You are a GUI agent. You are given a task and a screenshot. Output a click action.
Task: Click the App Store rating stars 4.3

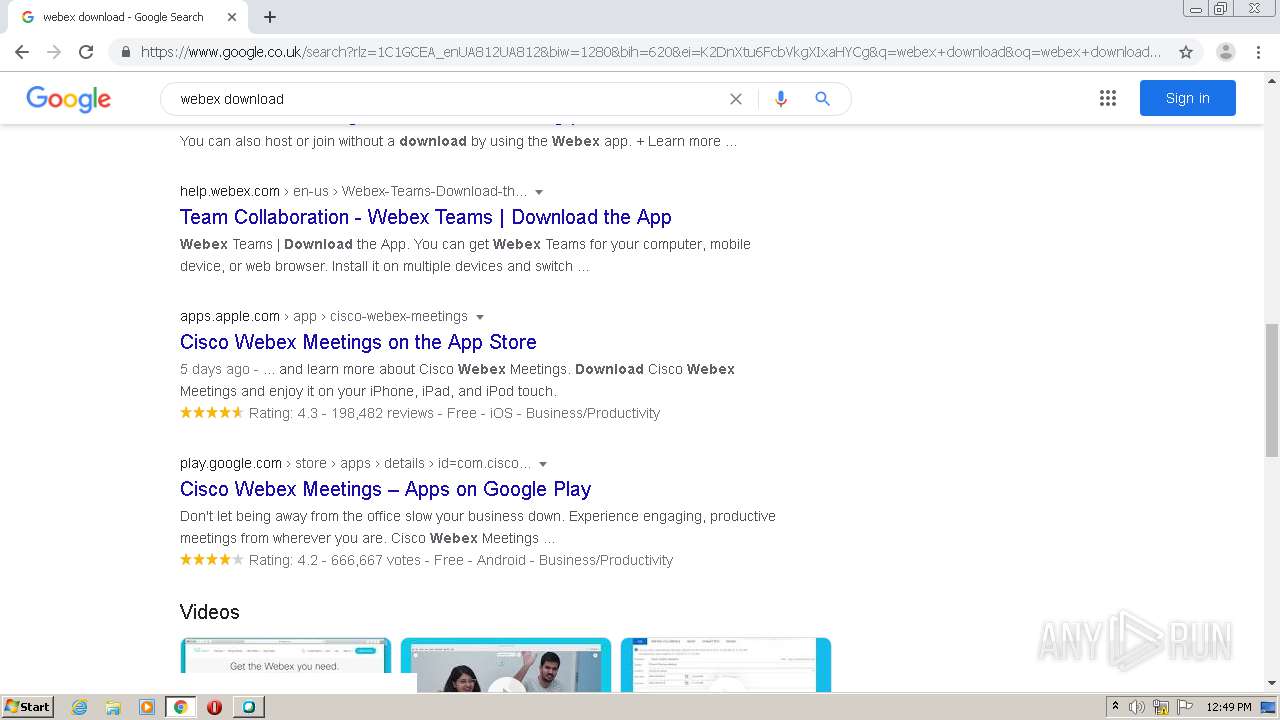click(212, 413)
